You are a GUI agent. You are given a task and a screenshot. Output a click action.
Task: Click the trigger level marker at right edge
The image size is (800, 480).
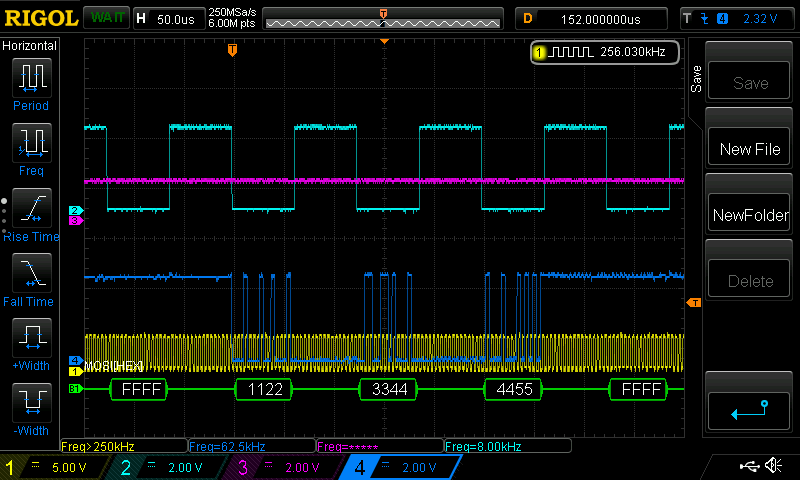[693, 303]
